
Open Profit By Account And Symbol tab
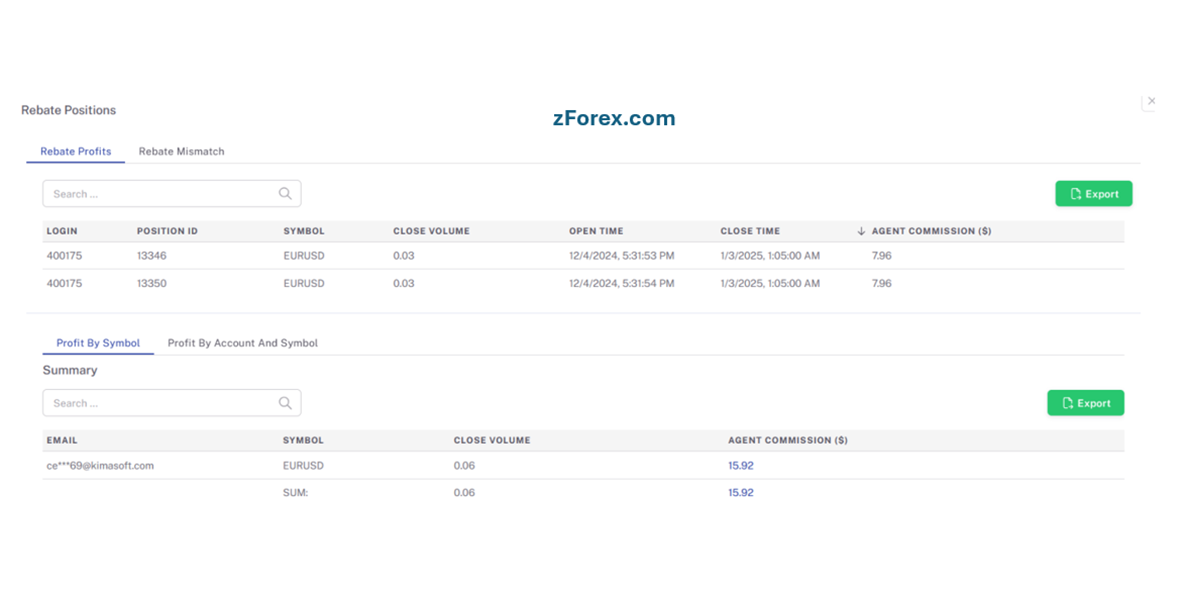coord(242,343)
